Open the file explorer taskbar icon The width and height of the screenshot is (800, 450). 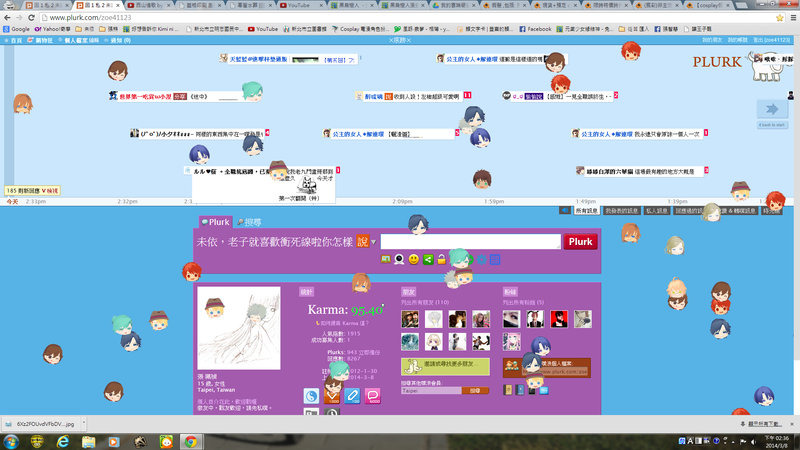coord(89,441)
